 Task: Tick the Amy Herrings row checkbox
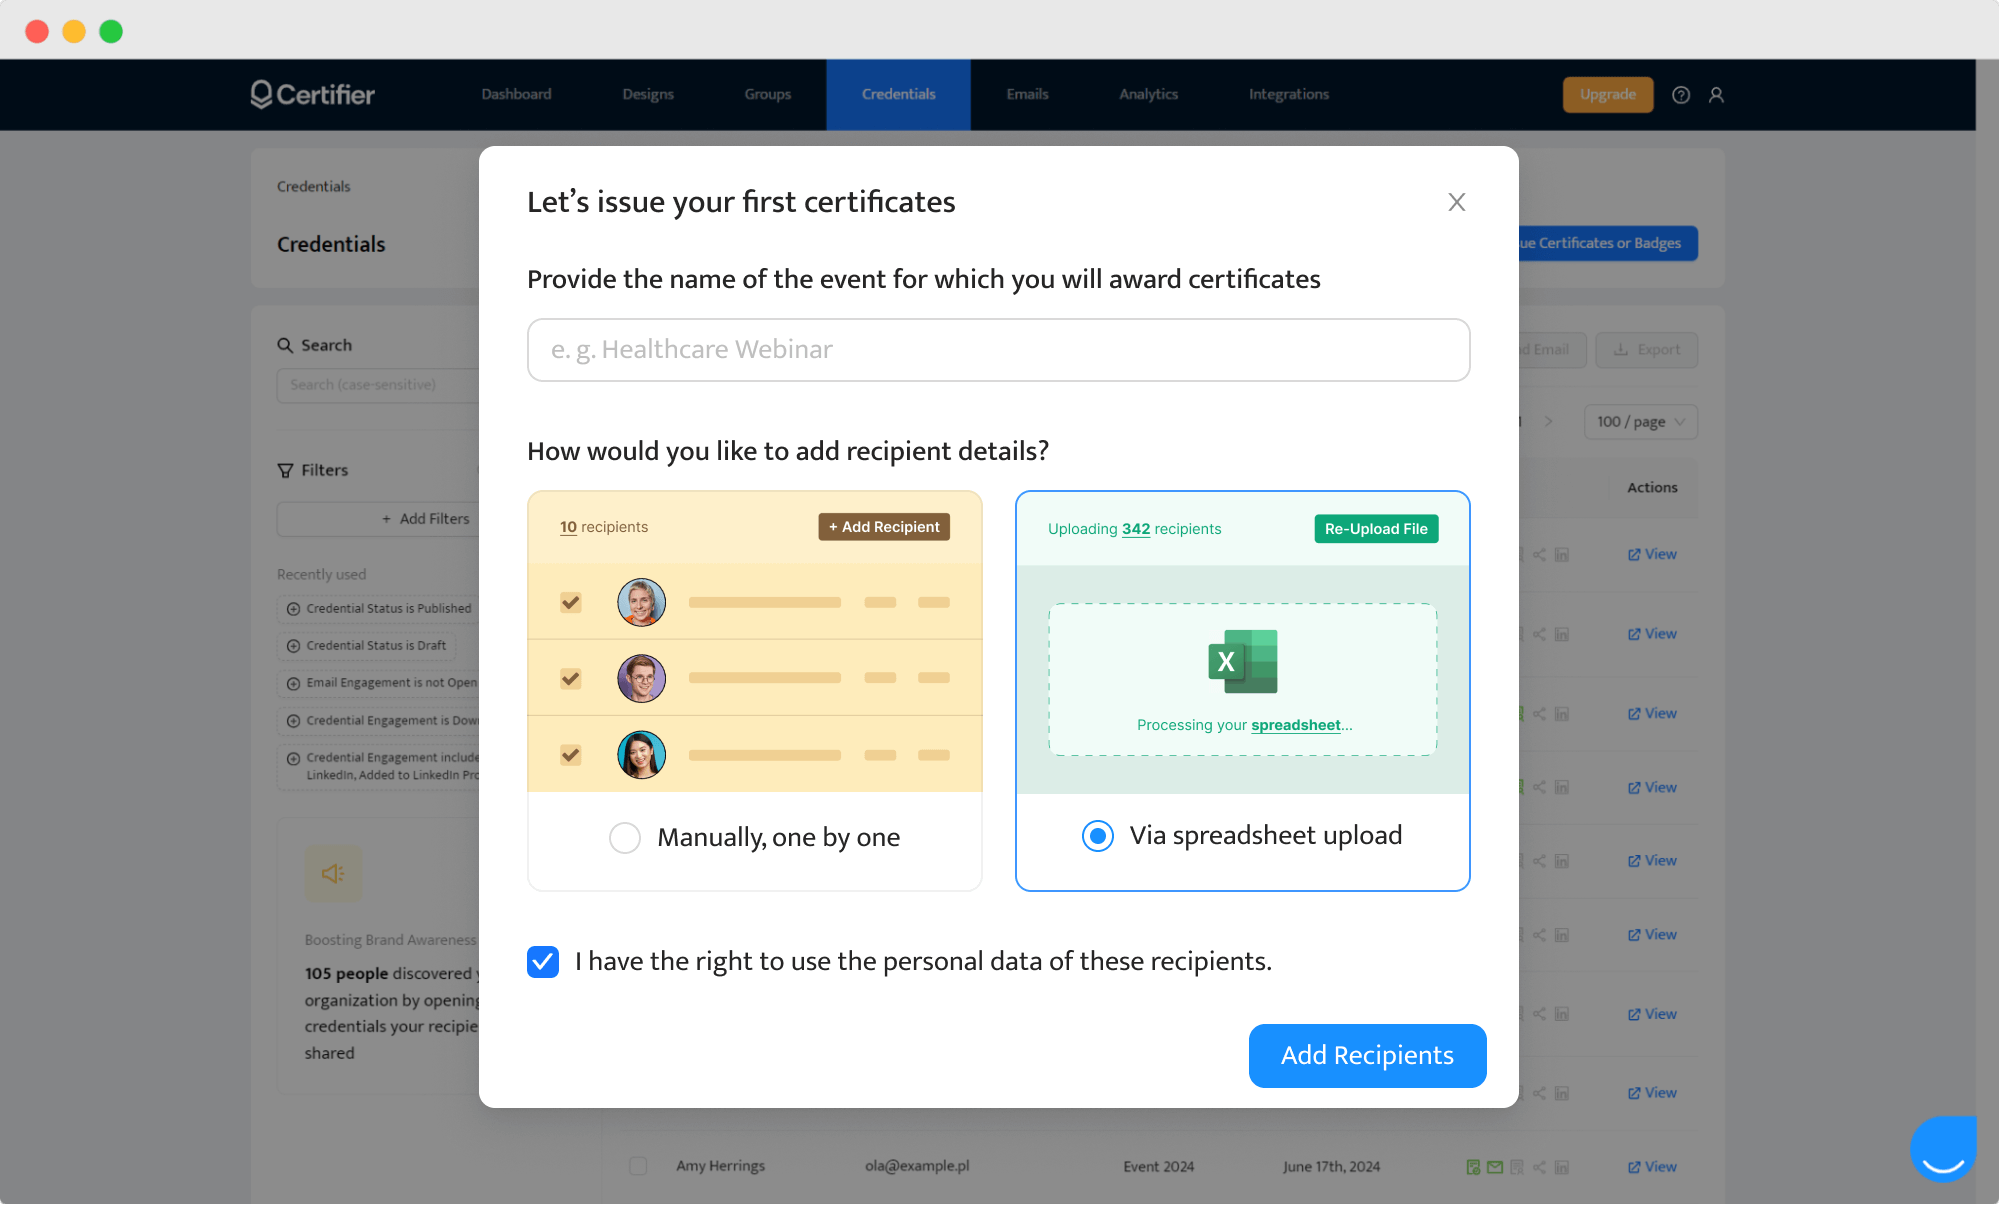pos(638,1166)
